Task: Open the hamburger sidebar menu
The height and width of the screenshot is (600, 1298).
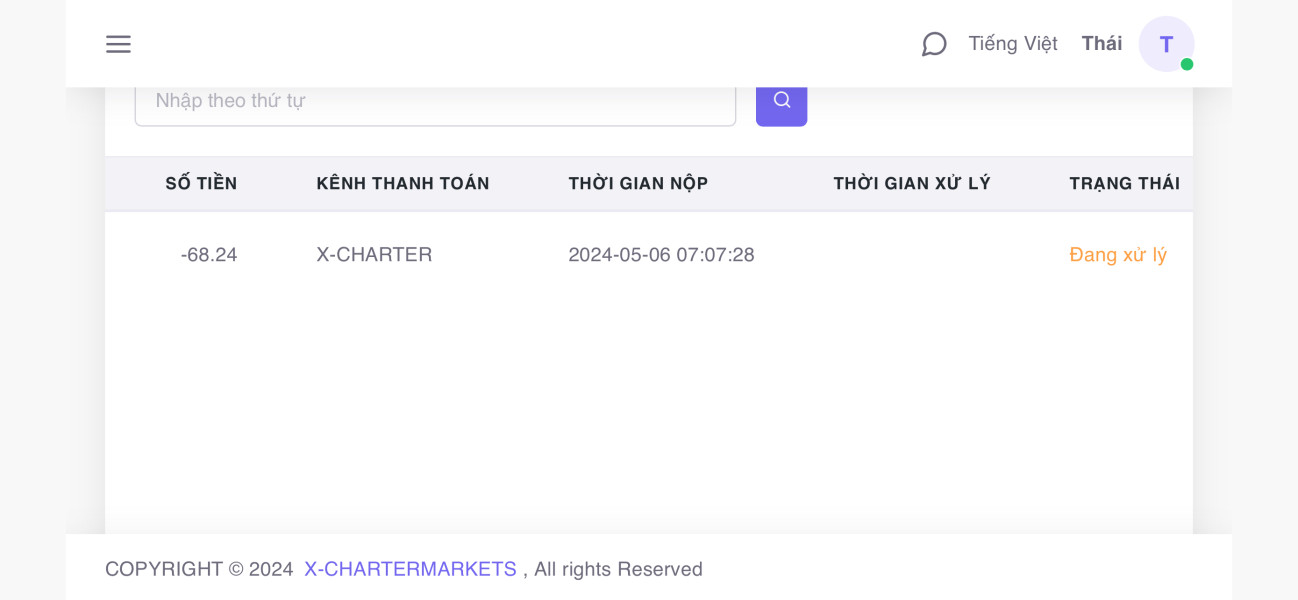Action: [x=118, y=44]
